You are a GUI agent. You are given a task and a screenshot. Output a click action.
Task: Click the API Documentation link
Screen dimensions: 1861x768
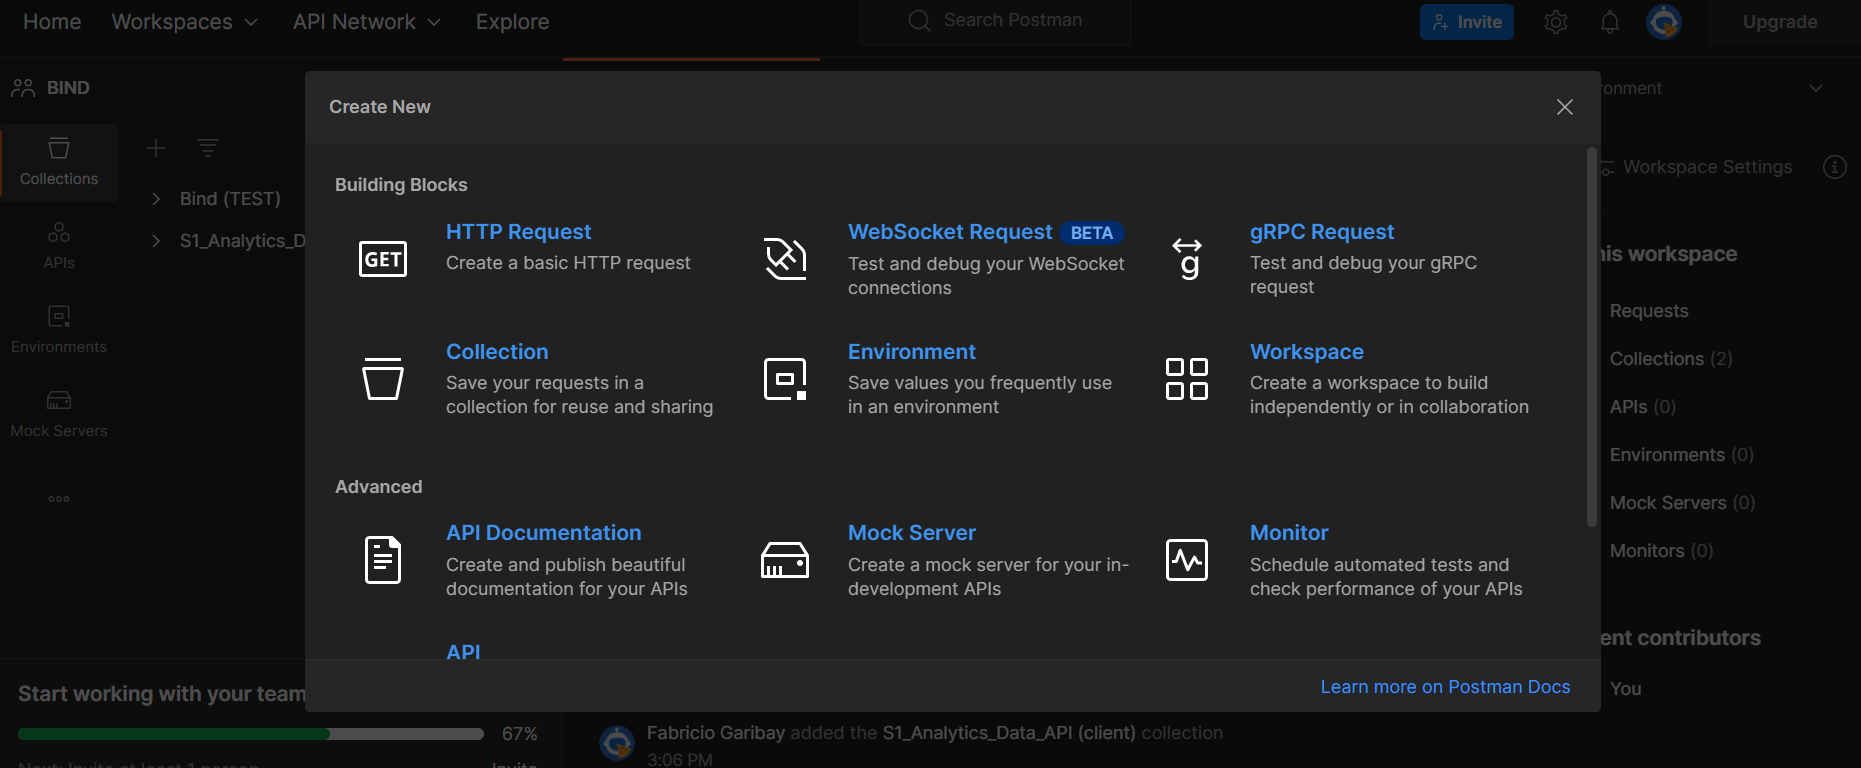(543, 533)
